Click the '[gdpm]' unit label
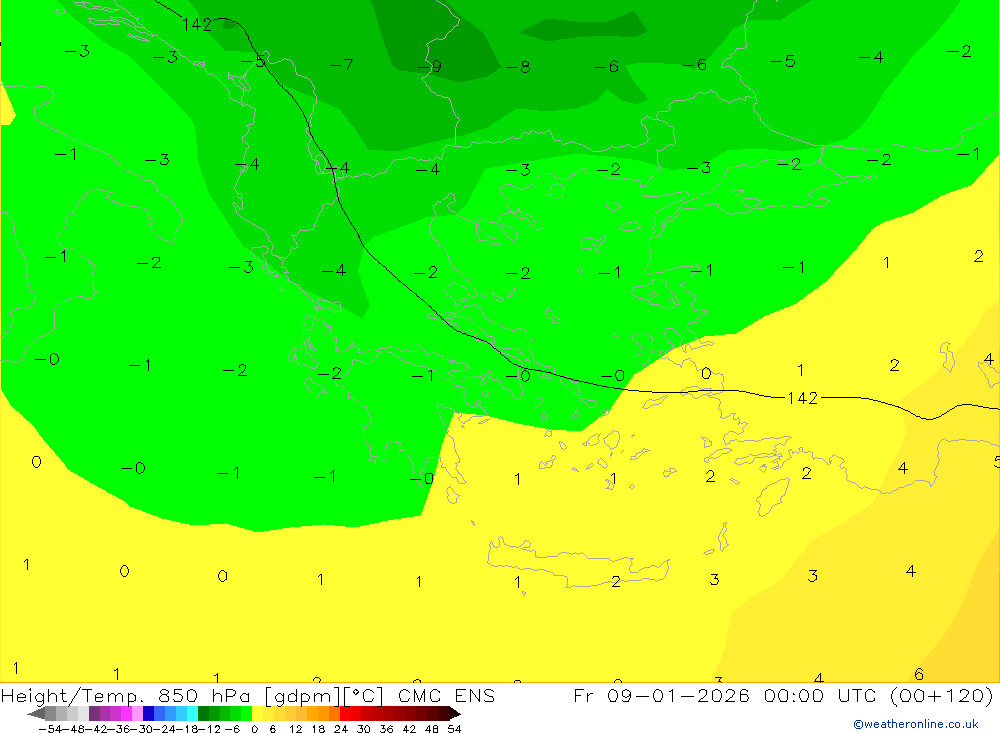 tap(303, 696)
